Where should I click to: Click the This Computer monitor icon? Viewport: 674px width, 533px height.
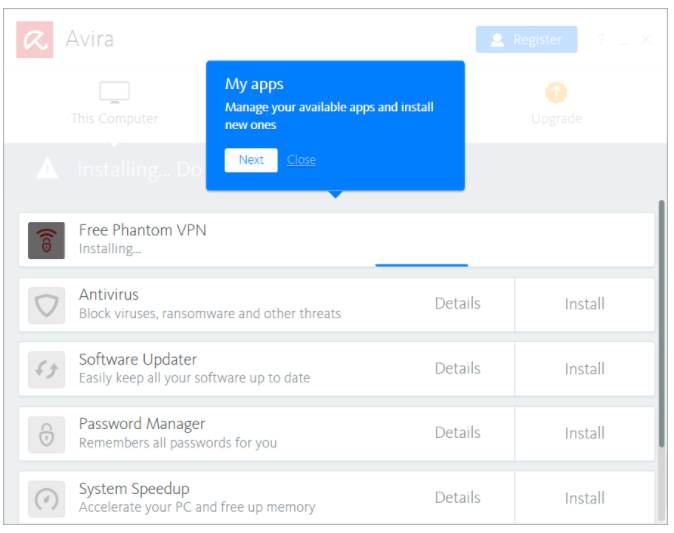tap(114, 92)
